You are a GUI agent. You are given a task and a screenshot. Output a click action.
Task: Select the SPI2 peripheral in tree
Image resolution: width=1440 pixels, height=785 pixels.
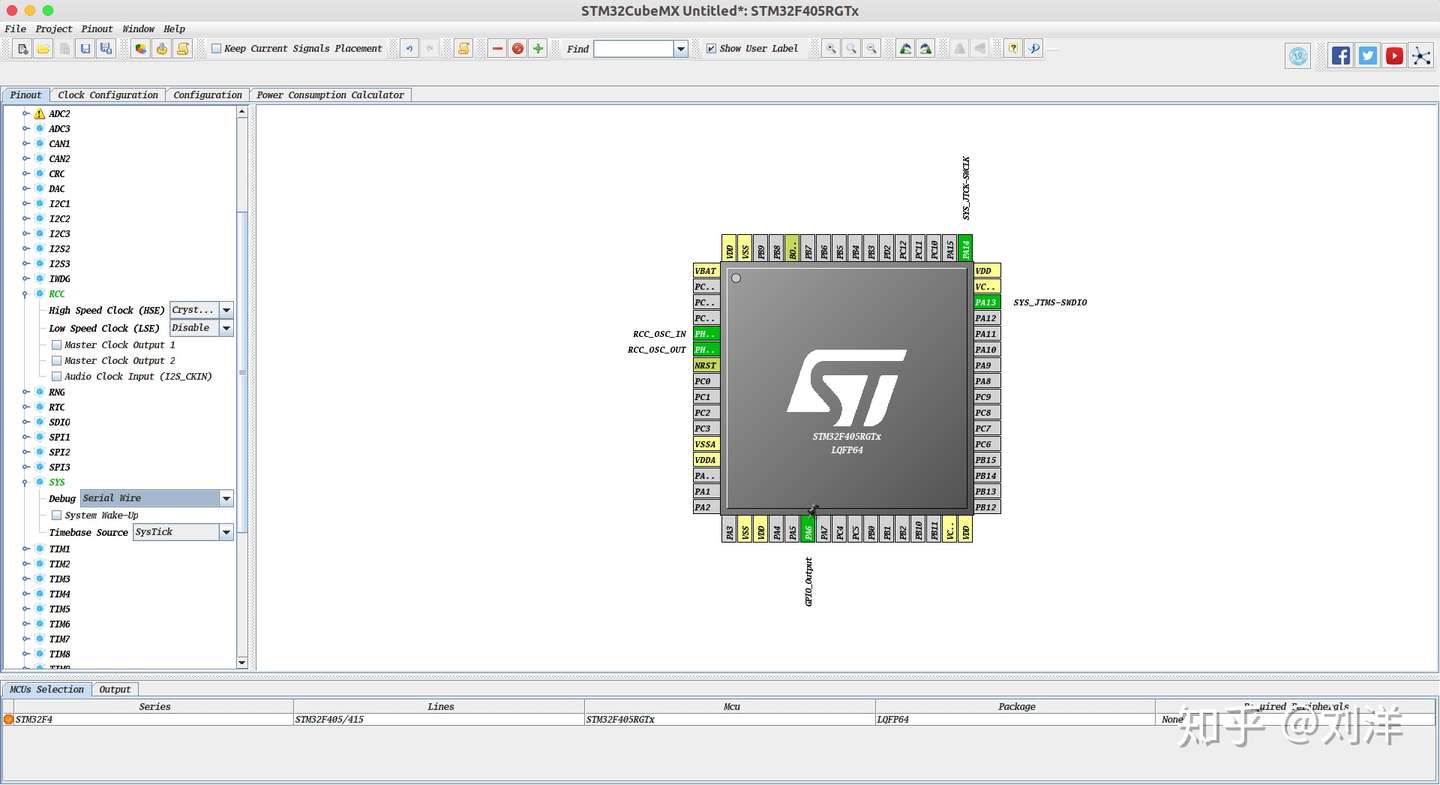tap(59, 452)
